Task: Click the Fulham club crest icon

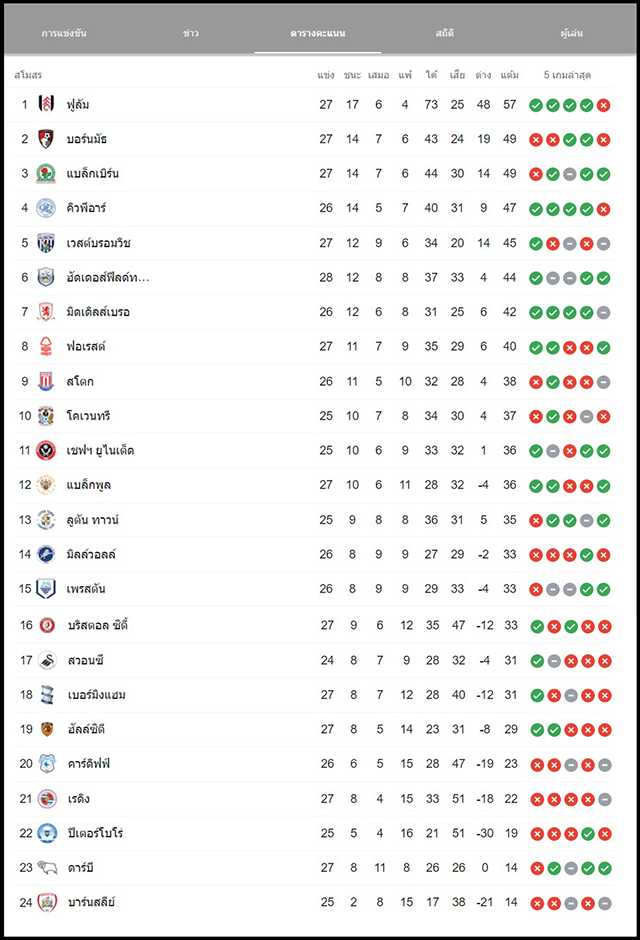Action: (x=46, y=104)
